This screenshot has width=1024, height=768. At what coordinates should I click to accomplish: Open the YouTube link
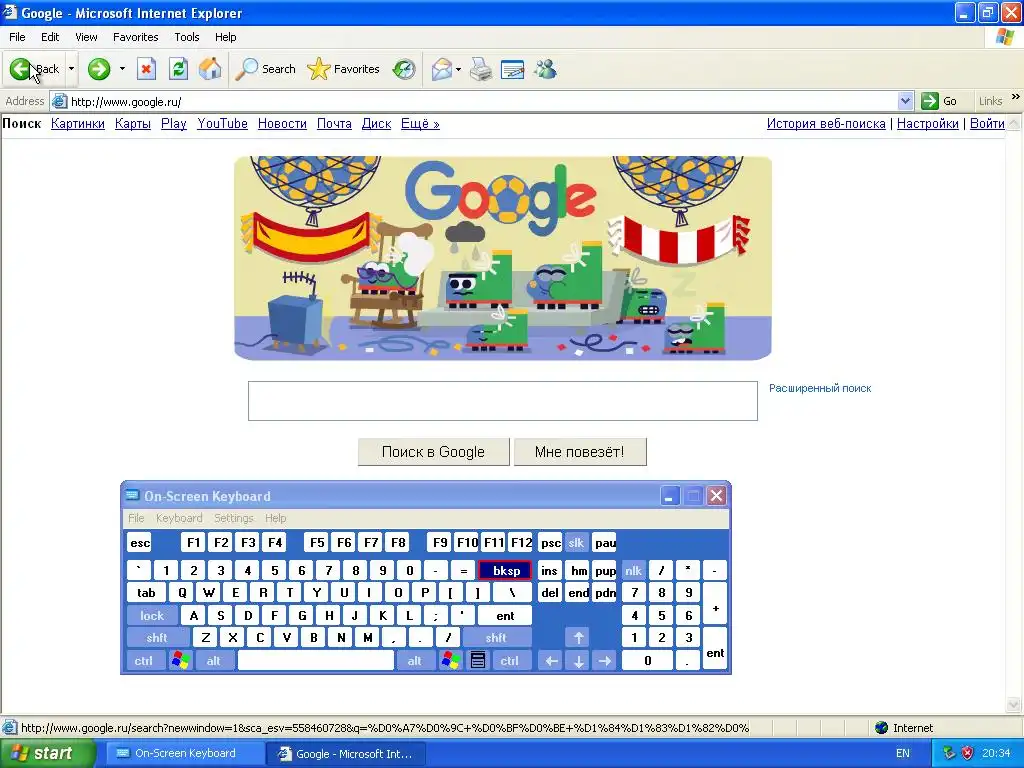222,123
